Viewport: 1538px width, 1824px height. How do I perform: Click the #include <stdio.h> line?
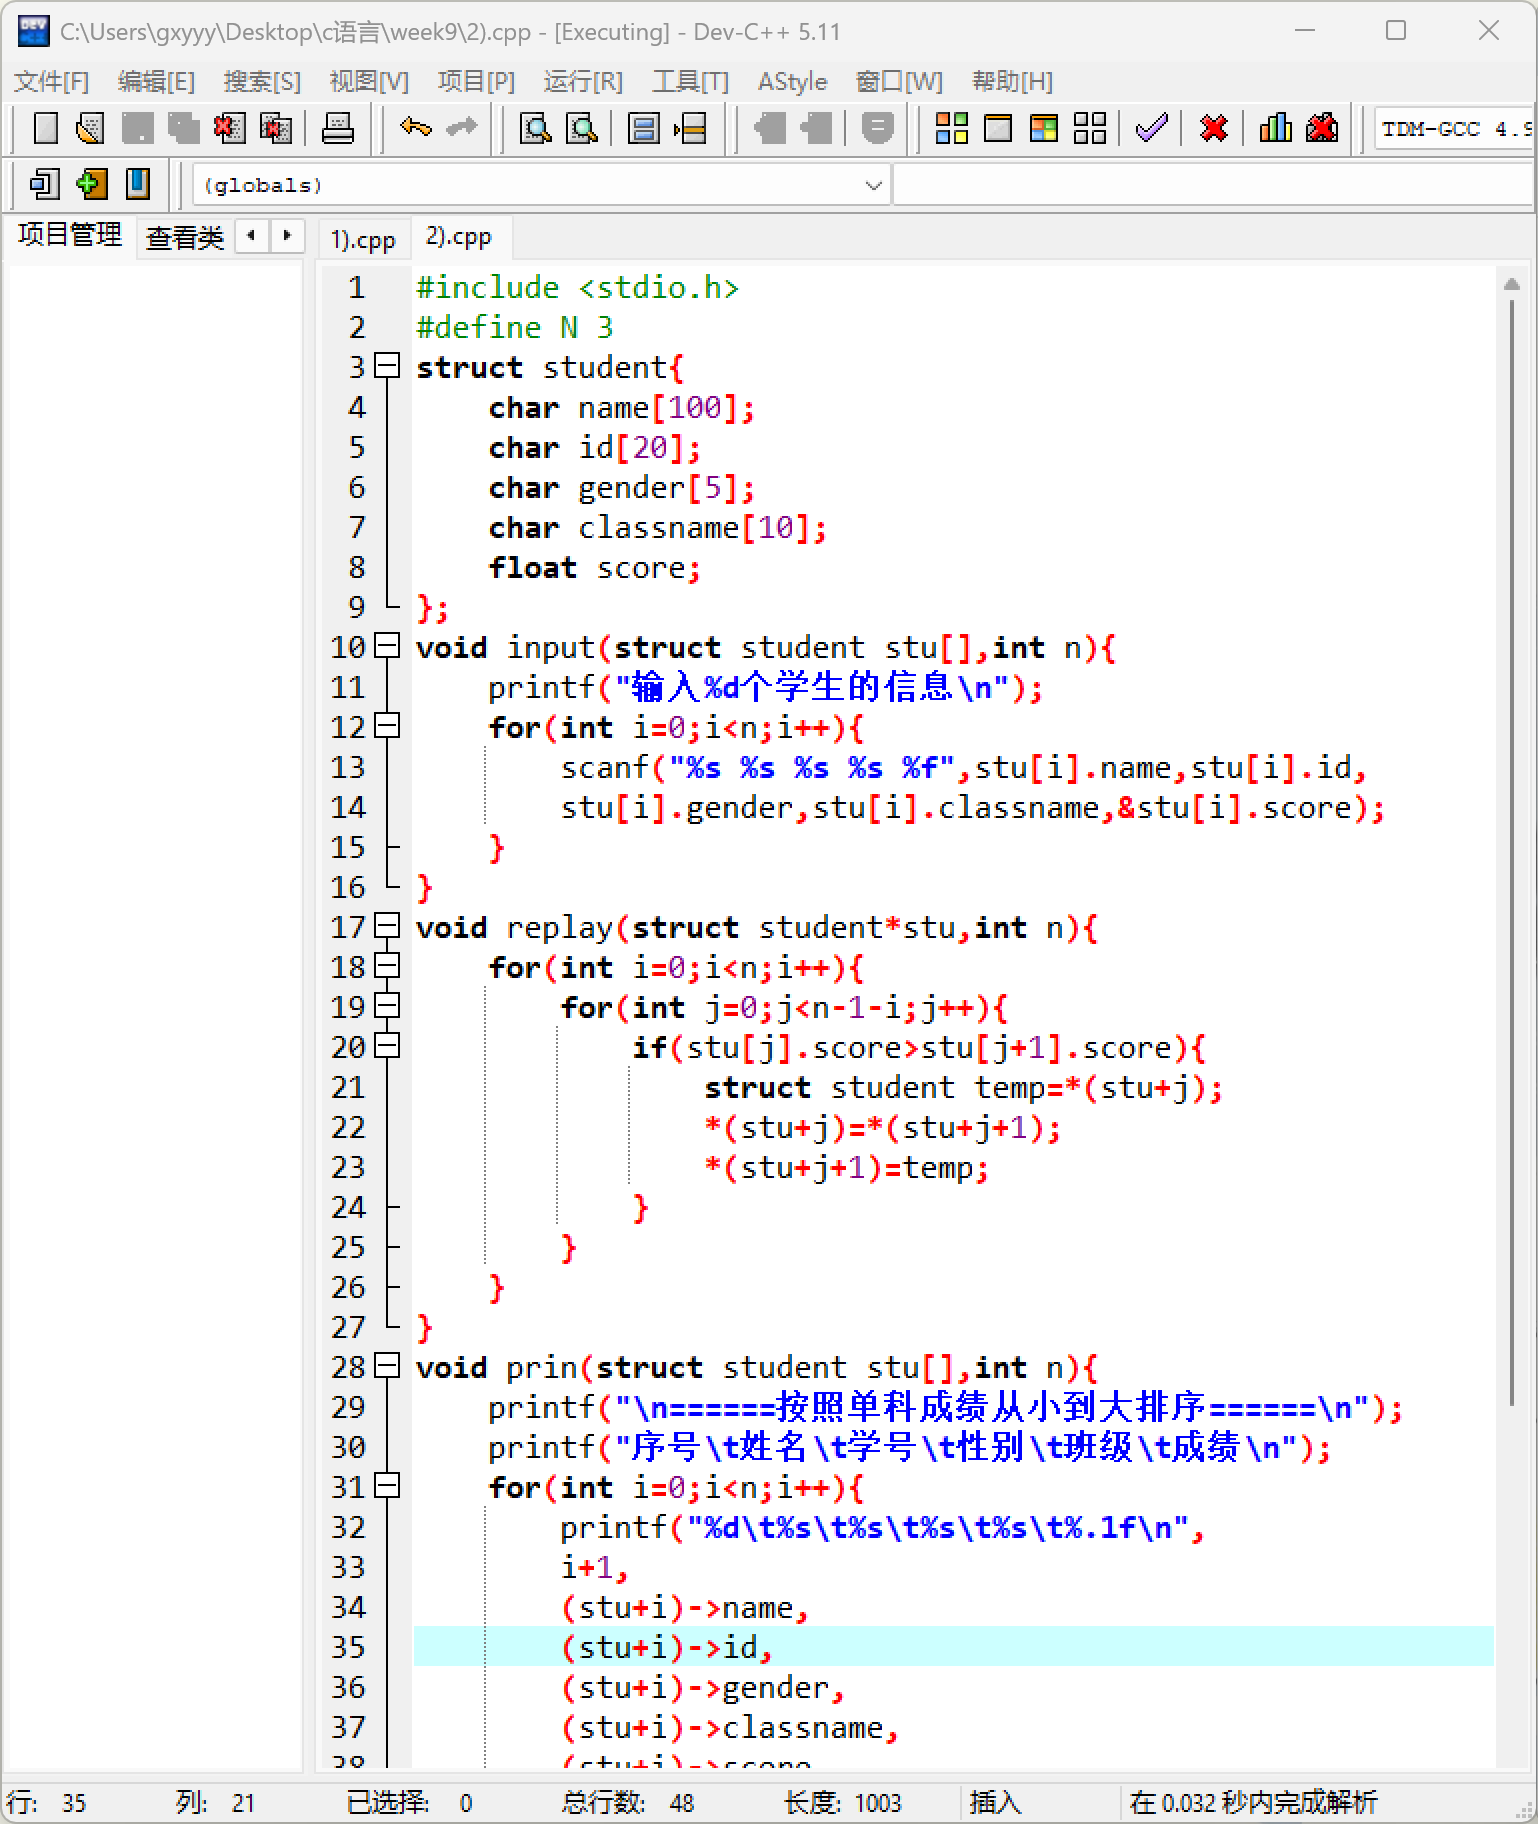coord(577,287)
